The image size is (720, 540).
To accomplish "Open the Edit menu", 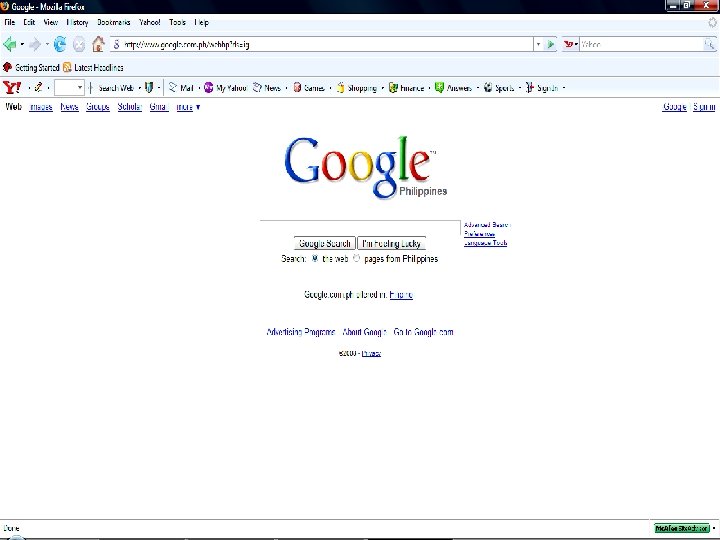I will 29,22.
